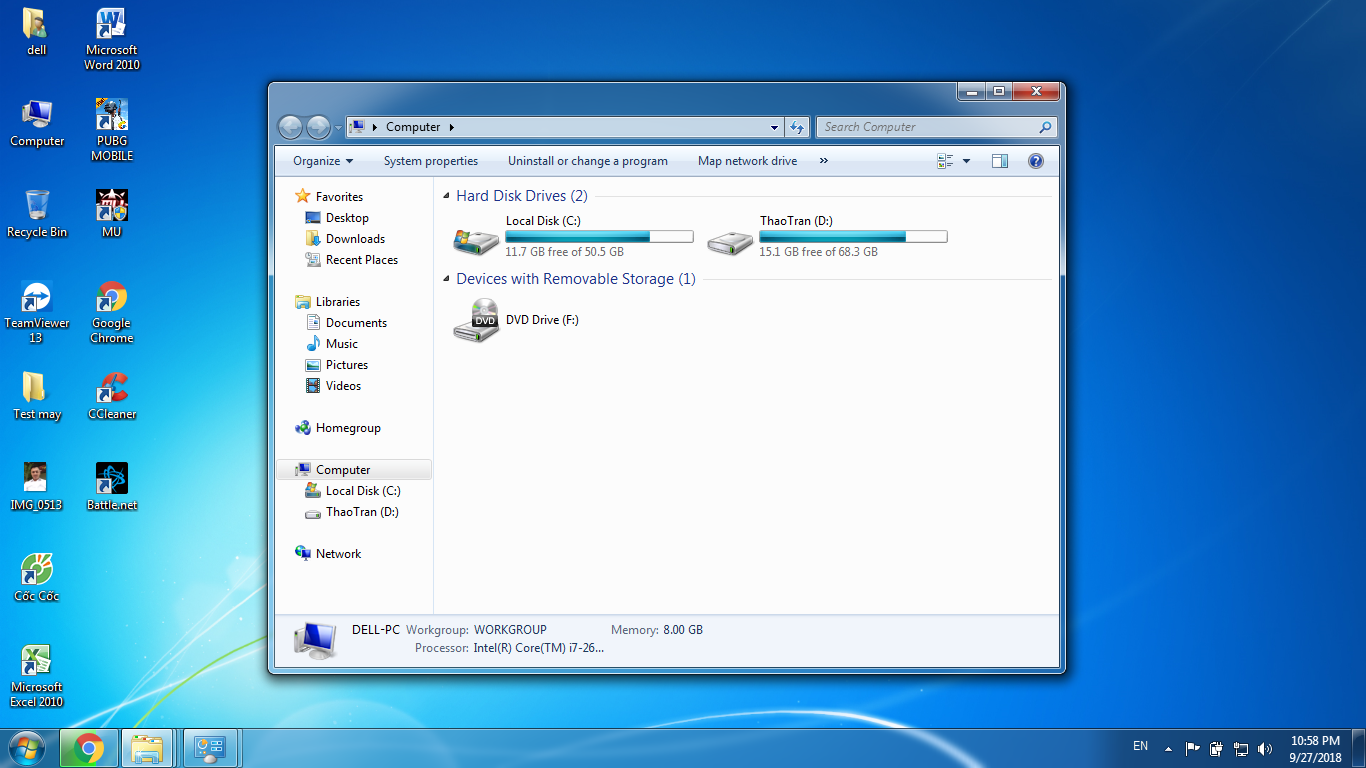Open the taskbar clock and date
Screen dimensions: 1366x768
(x=1315, y=749)
